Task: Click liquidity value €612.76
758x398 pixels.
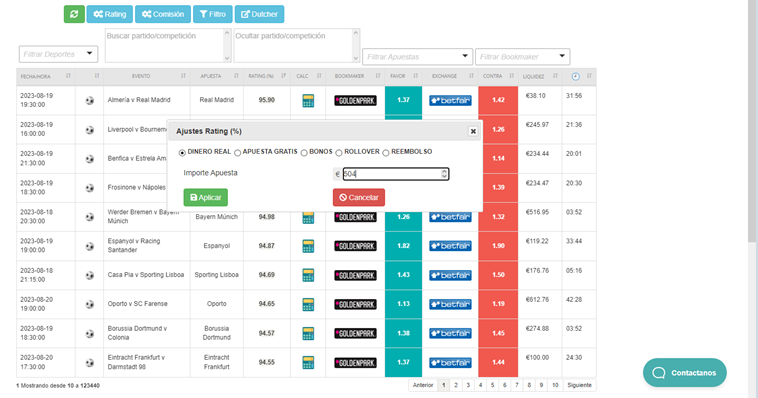Action: 537,299
